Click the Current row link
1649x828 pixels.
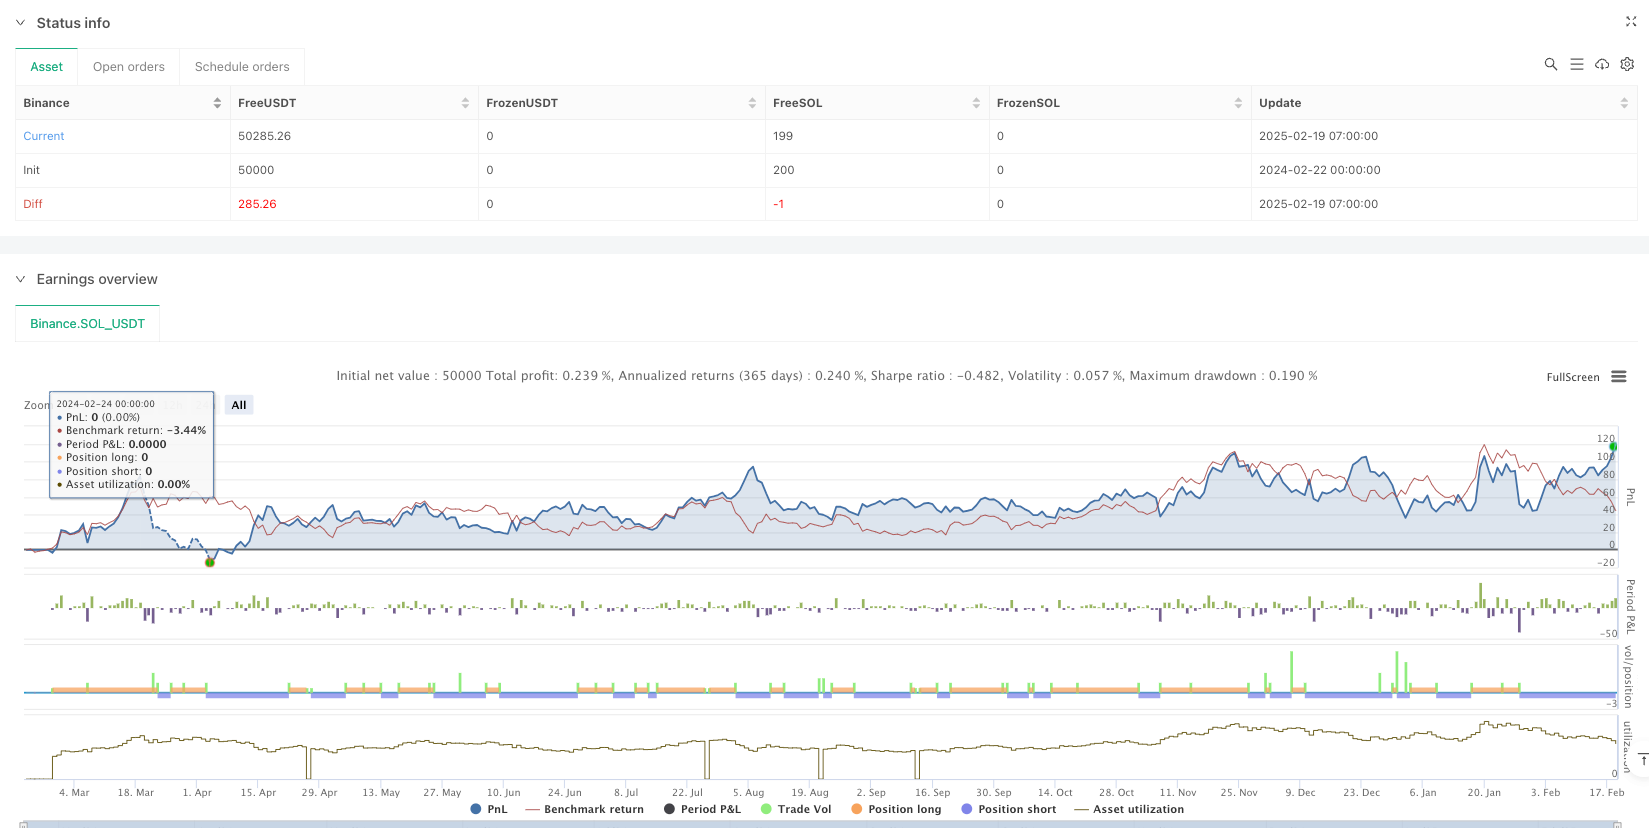(44, 136)
